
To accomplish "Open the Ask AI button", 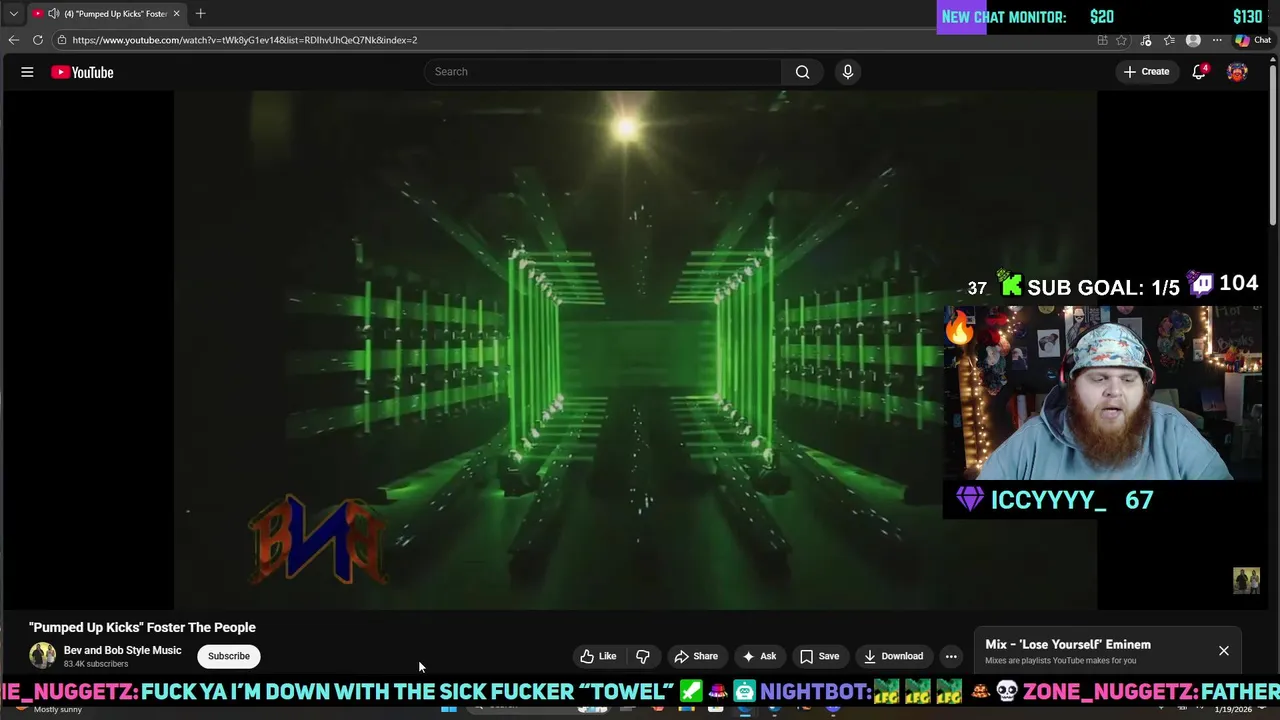I will click(x=759, y=656).
